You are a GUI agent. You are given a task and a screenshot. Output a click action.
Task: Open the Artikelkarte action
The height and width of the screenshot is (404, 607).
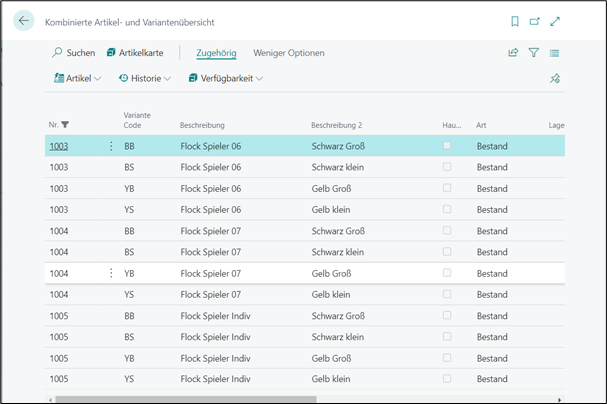(x=141, y=53)
